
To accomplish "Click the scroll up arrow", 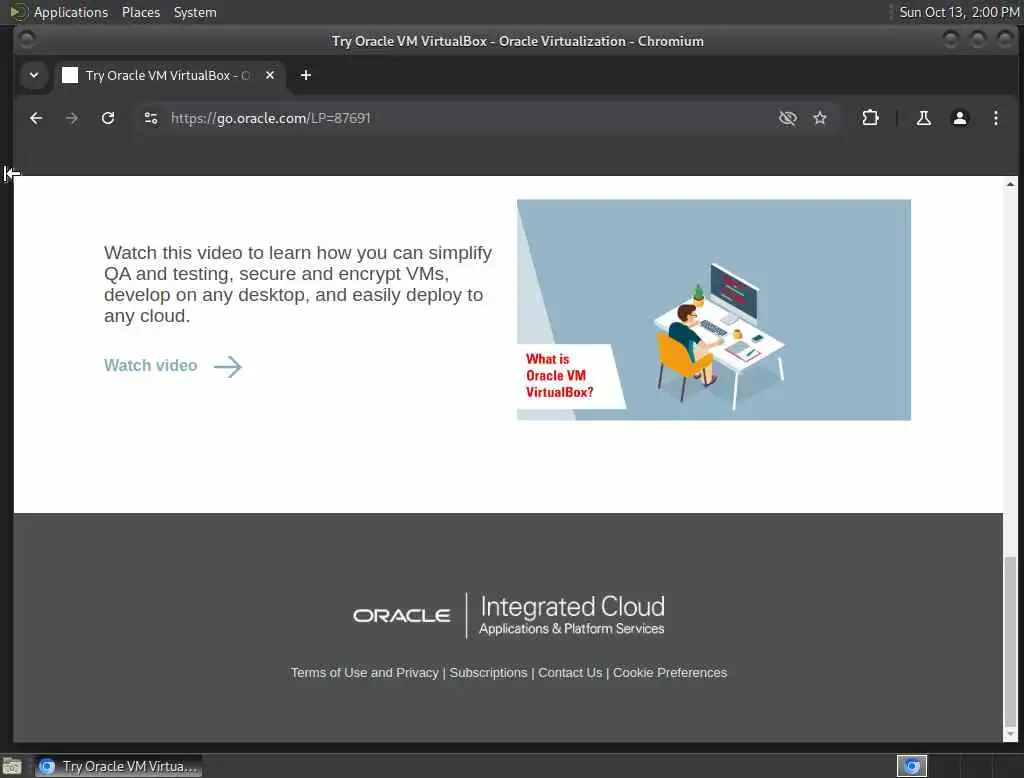I will tap(1010, 184).
